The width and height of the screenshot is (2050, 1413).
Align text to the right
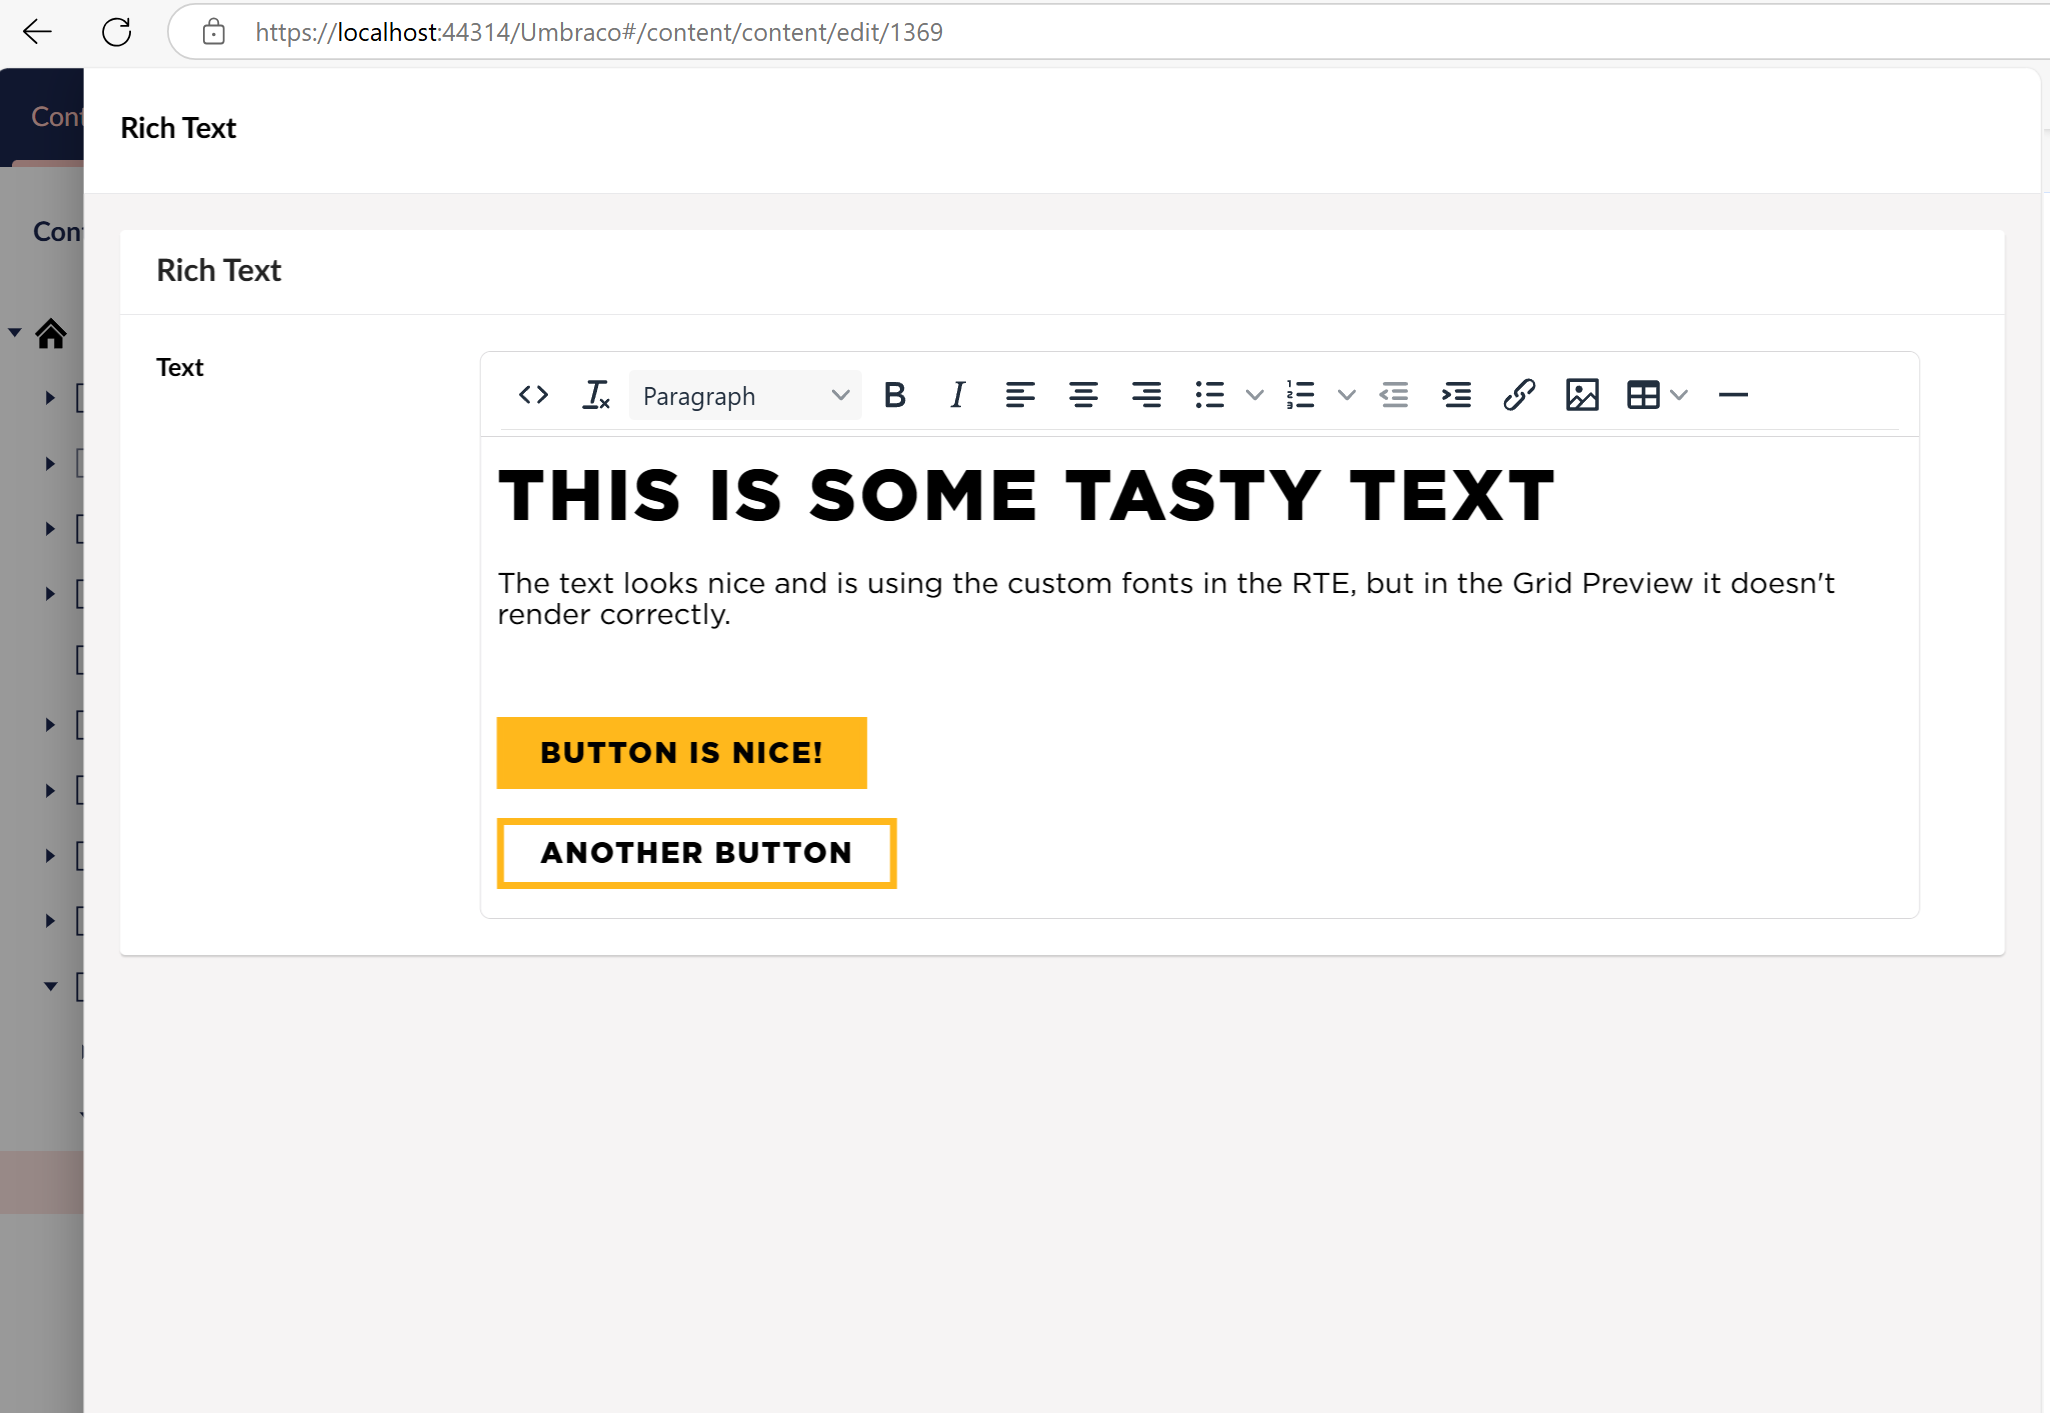(1146, 395)
